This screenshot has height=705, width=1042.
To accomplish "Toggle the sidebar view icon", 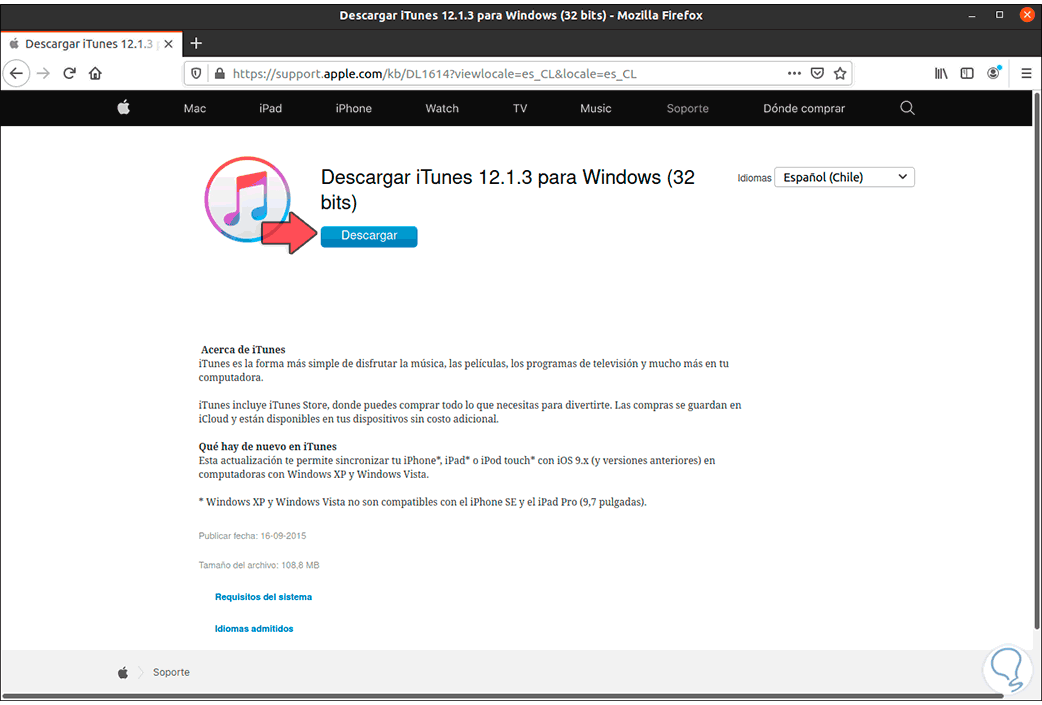I will click(x=967, y=74).
